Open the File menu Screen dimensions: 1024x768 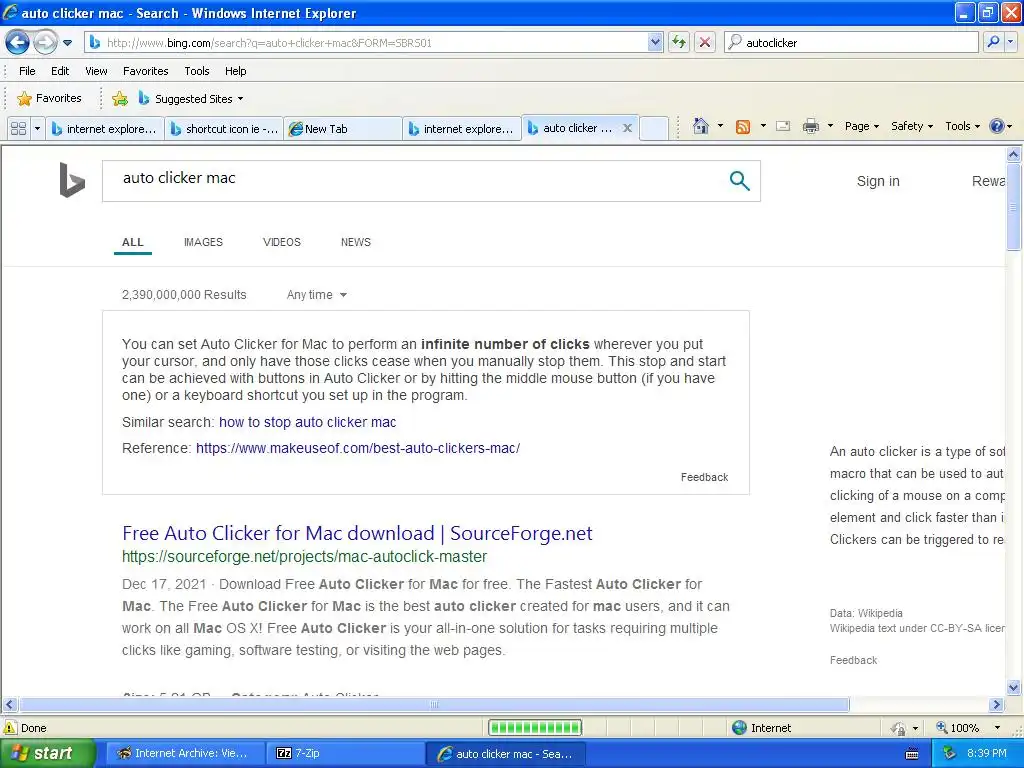(27, 71)
